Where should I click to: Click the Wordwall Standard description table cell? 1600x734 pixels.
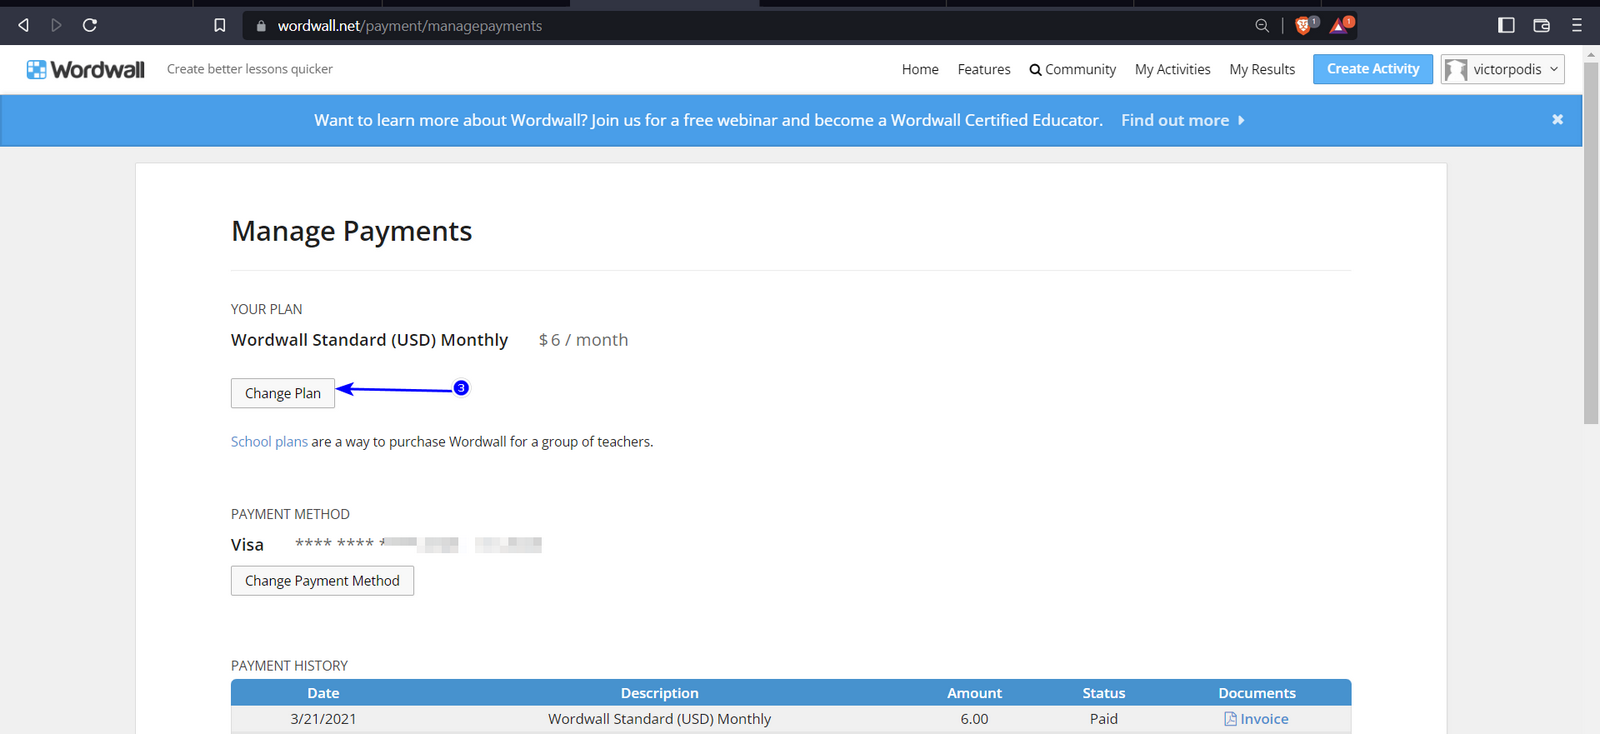point(660,719)
